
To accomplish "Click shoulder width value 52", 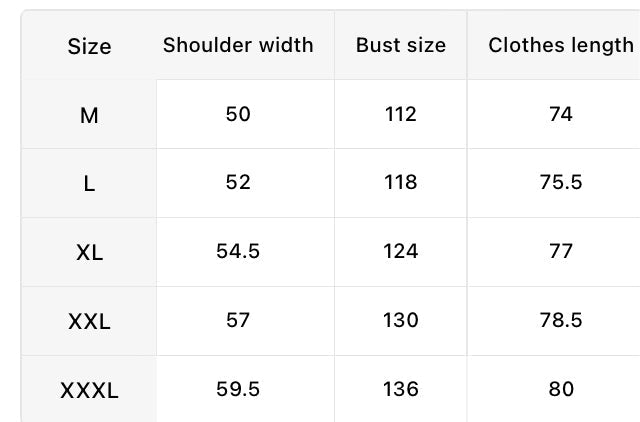I will pos(238,183).
